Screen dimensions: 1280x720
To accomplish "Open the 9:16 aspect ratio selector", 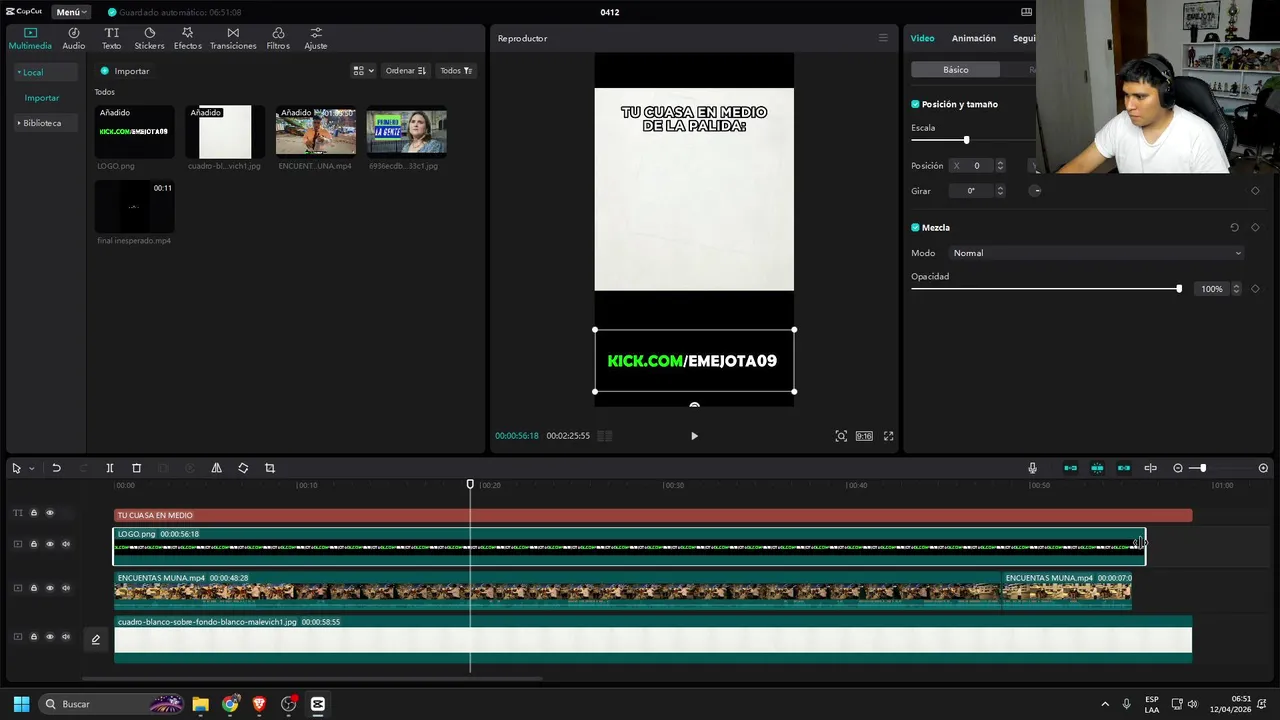I will pyautogui.click(x=864, y=436).
